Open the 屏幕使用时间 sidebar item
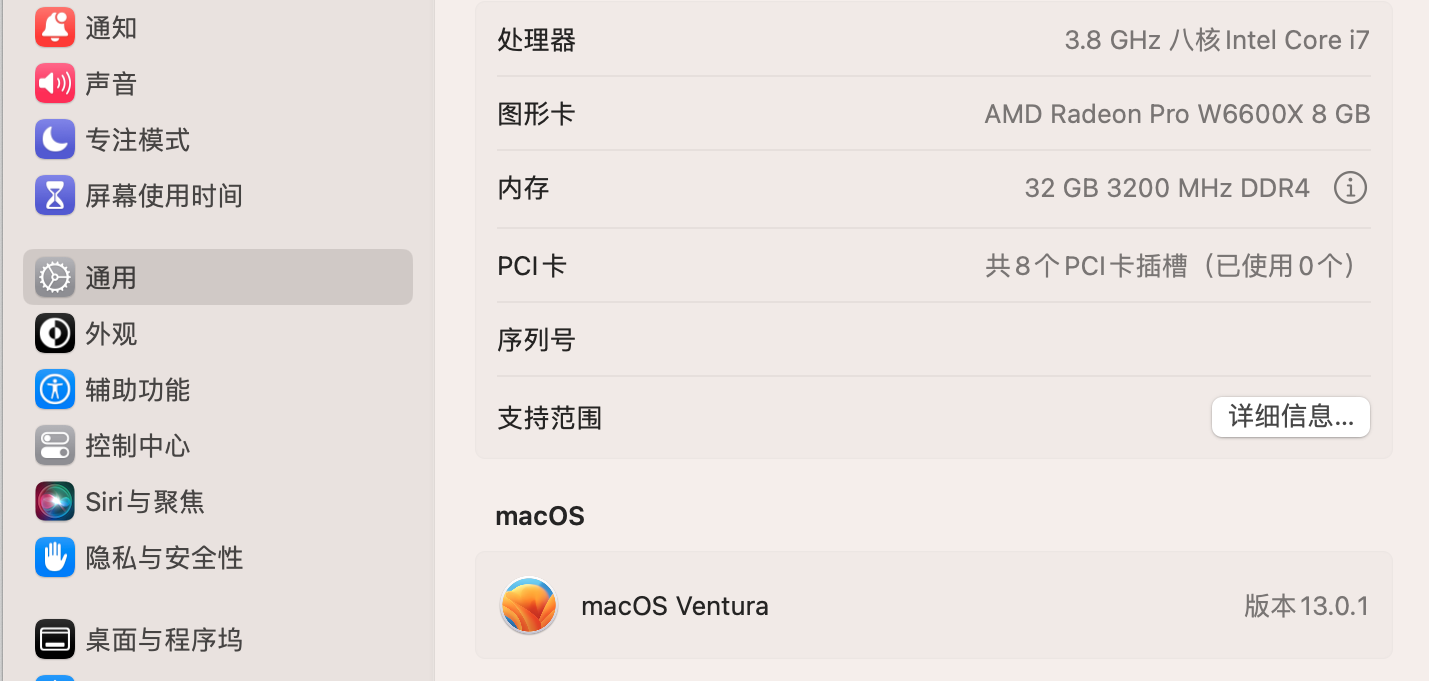The height and width of the screenshot is (681, 1429). pyautogui.click(x=164, y=196)
